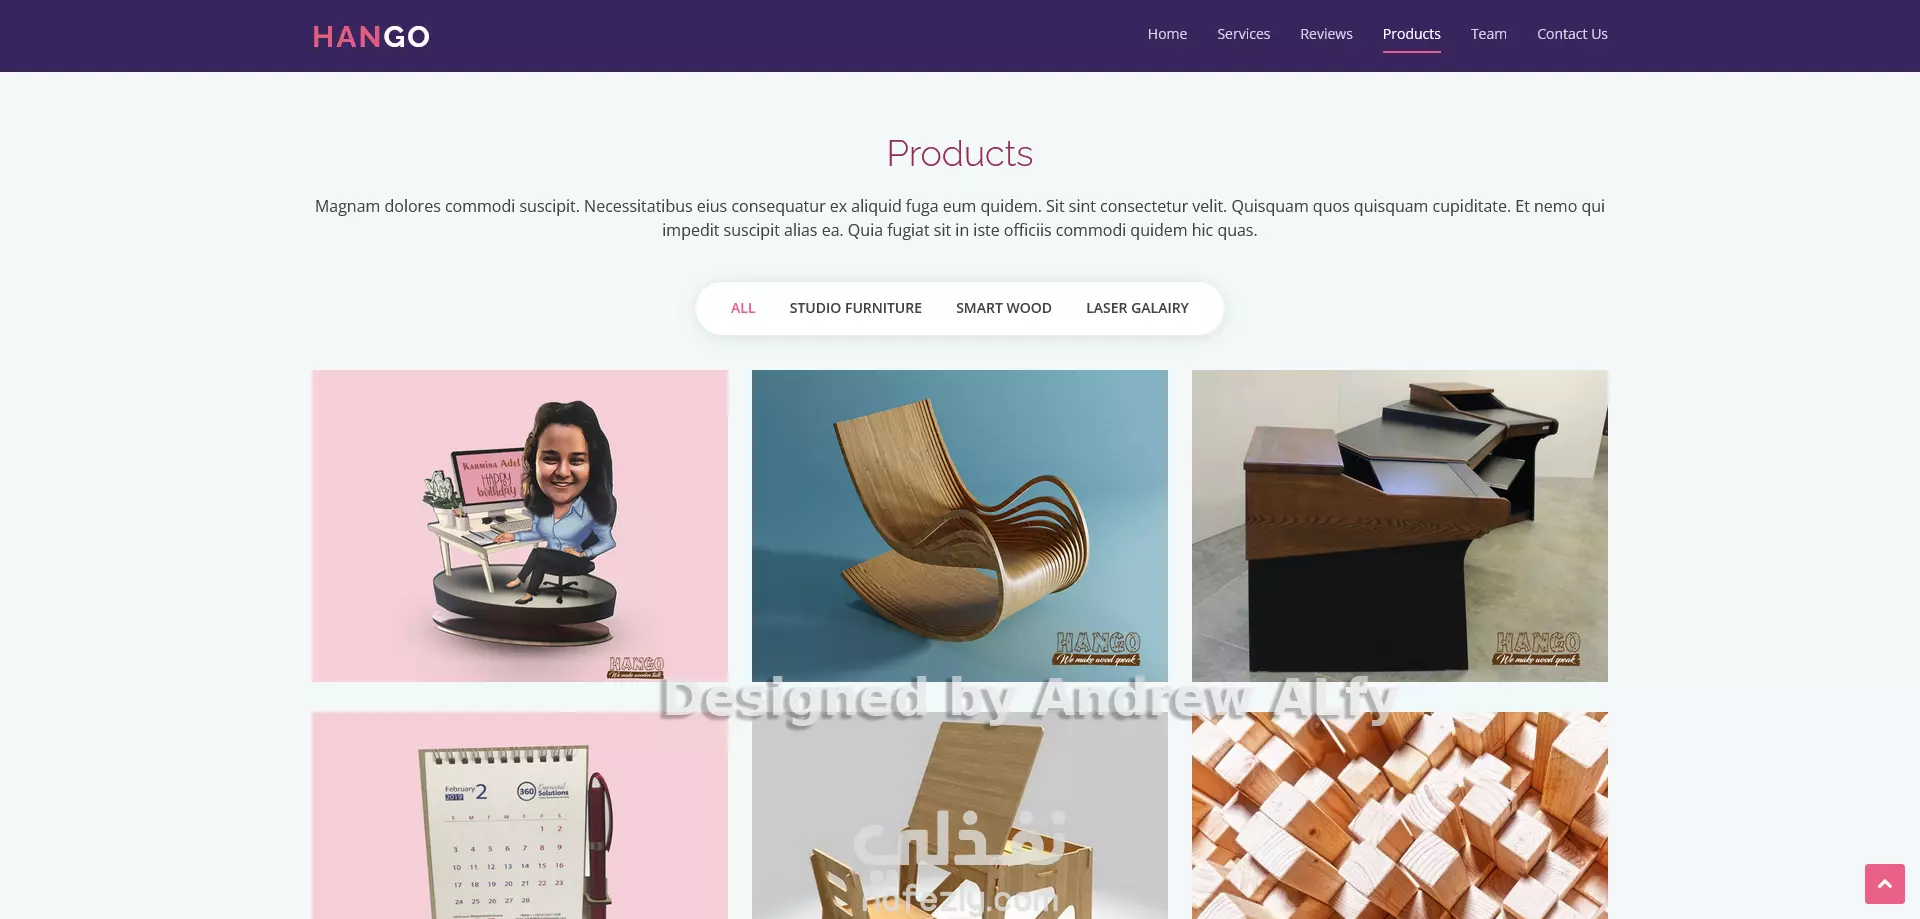Open the Reviews nav link
1920x919 pixels.
(x=1326, y=34)
